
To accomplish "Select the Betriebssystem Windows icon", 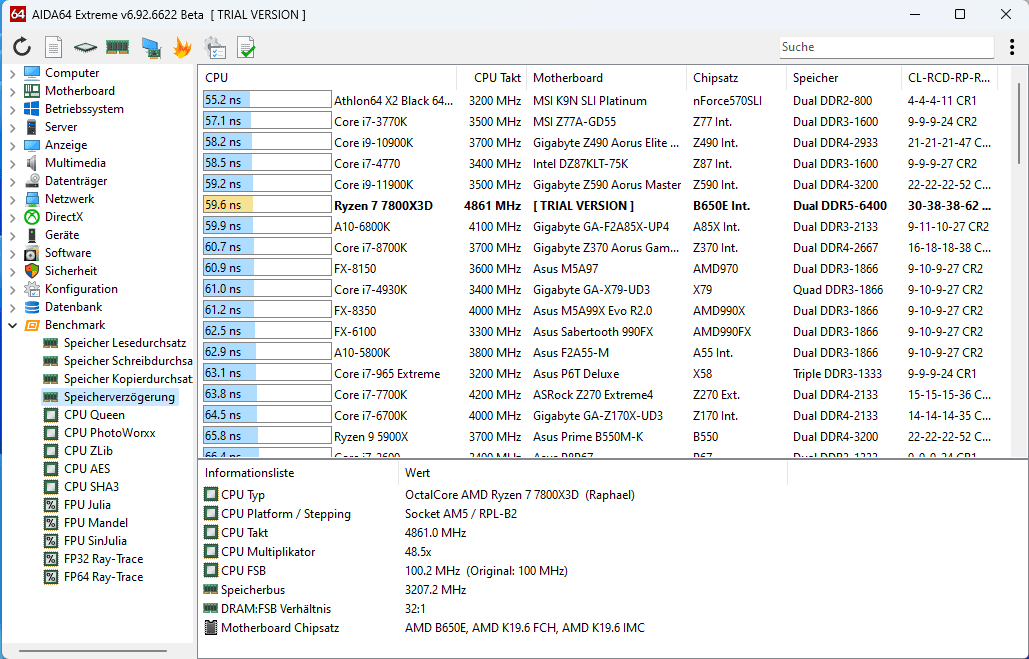I will coord(32,109).
